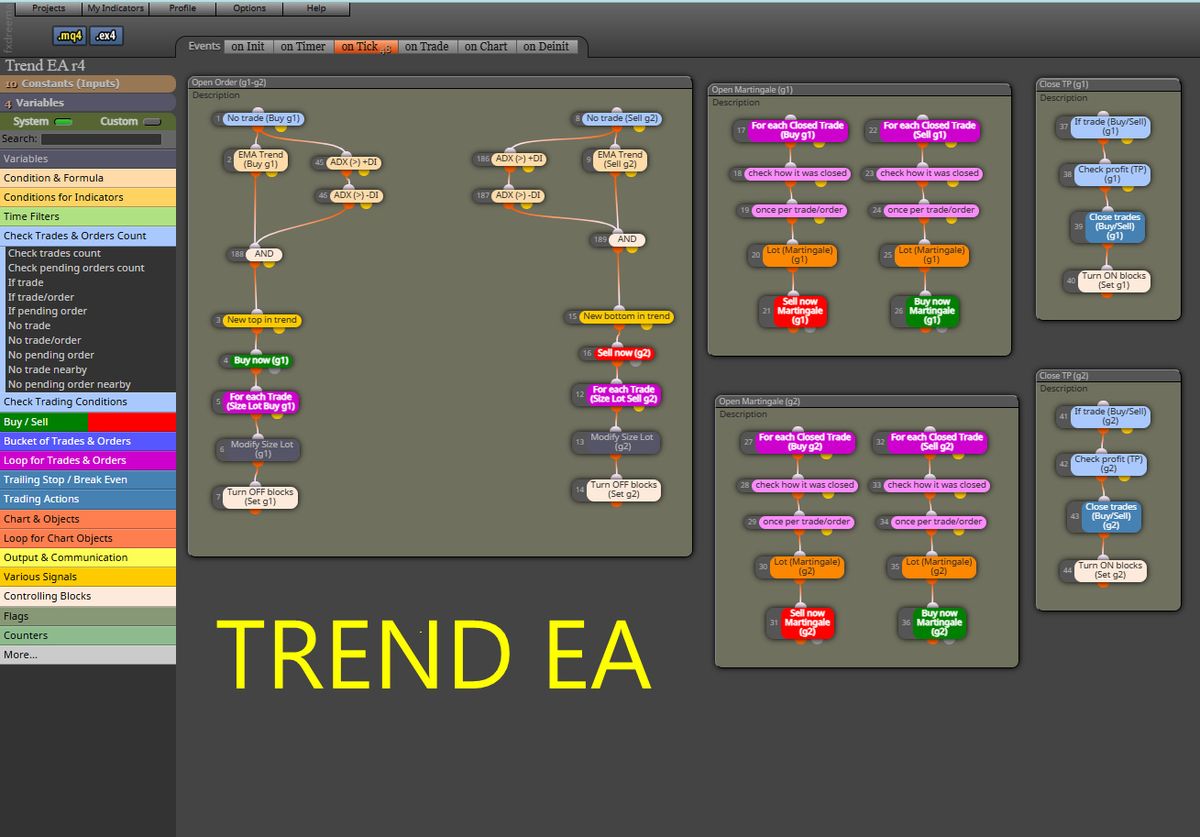Open the Options menu
This screenshot has width=1200, height=837.
click(x=249, y=8)
